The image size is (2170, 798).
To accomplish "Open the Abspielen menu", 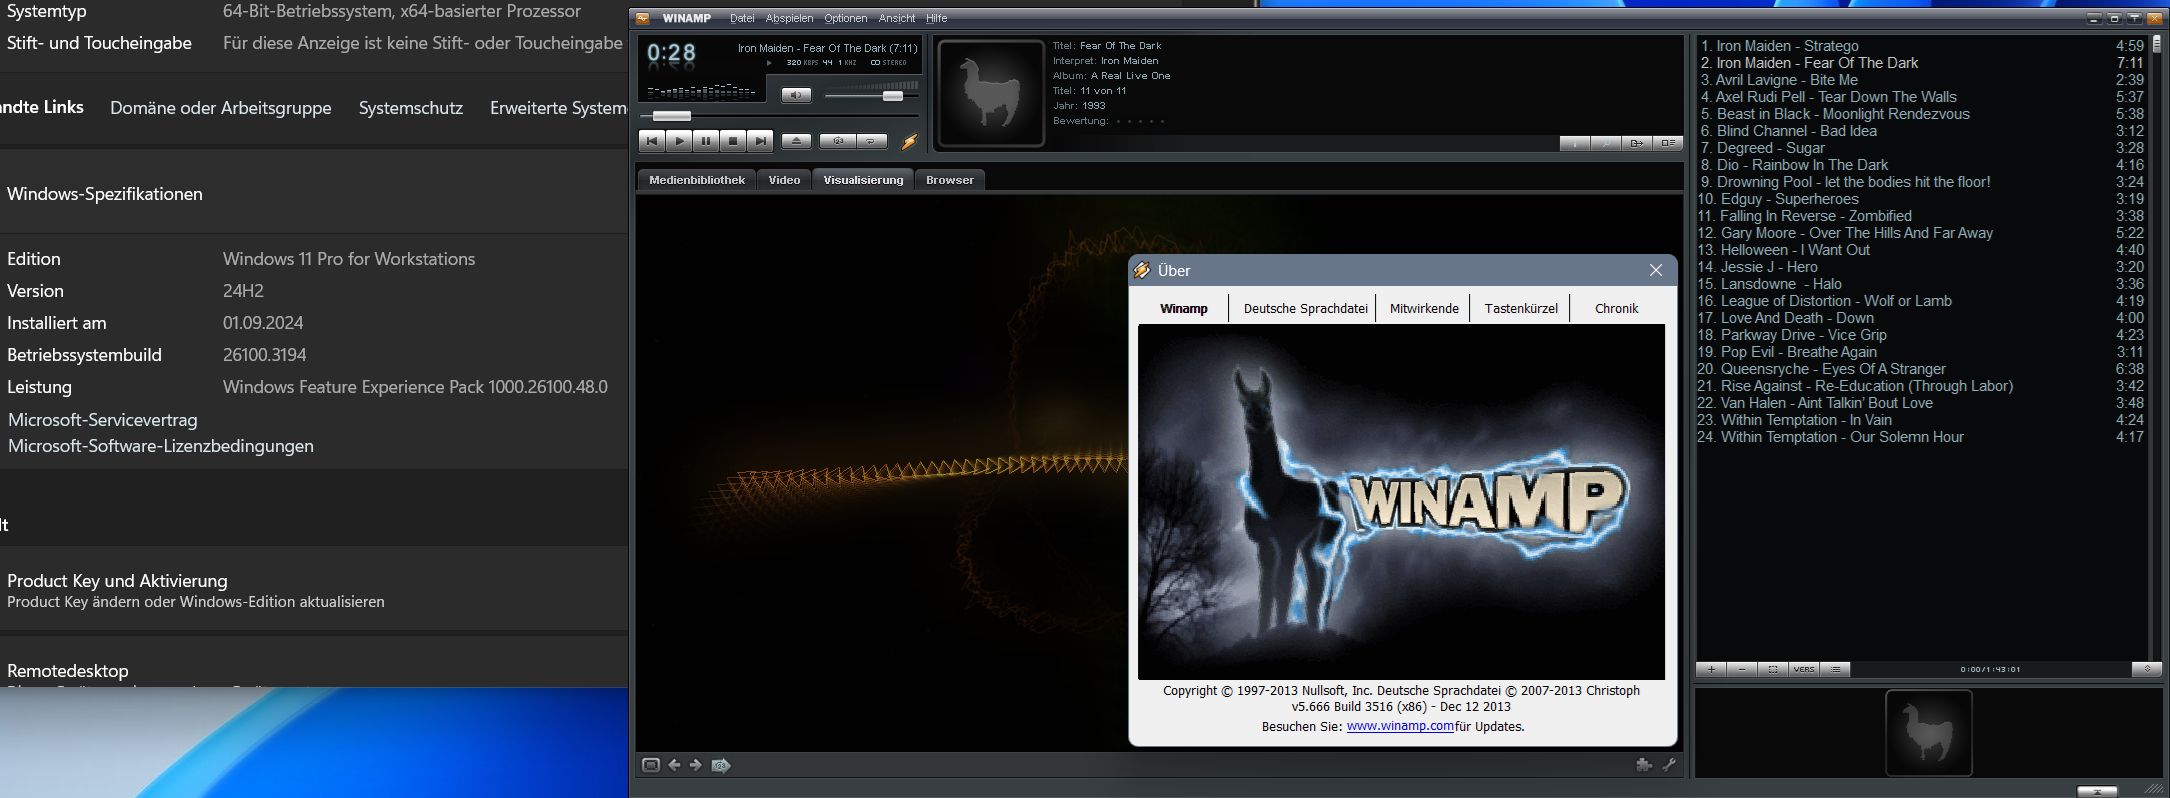I will click(789, 18).
